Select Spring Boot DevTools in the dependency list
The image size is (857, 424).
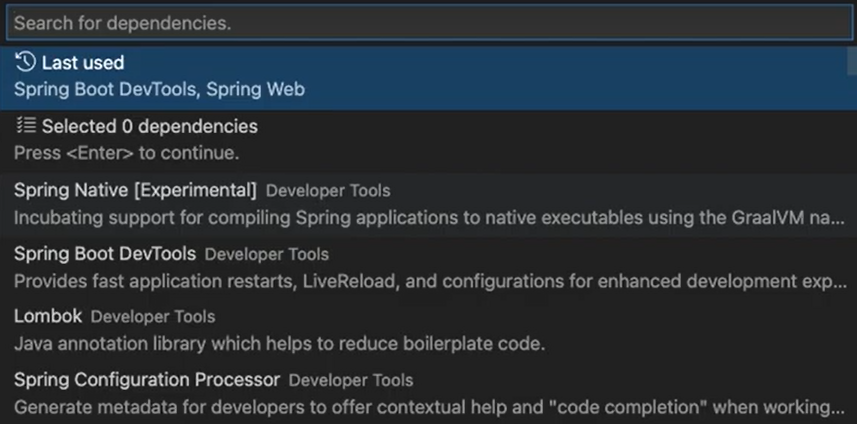pos(105,254)
